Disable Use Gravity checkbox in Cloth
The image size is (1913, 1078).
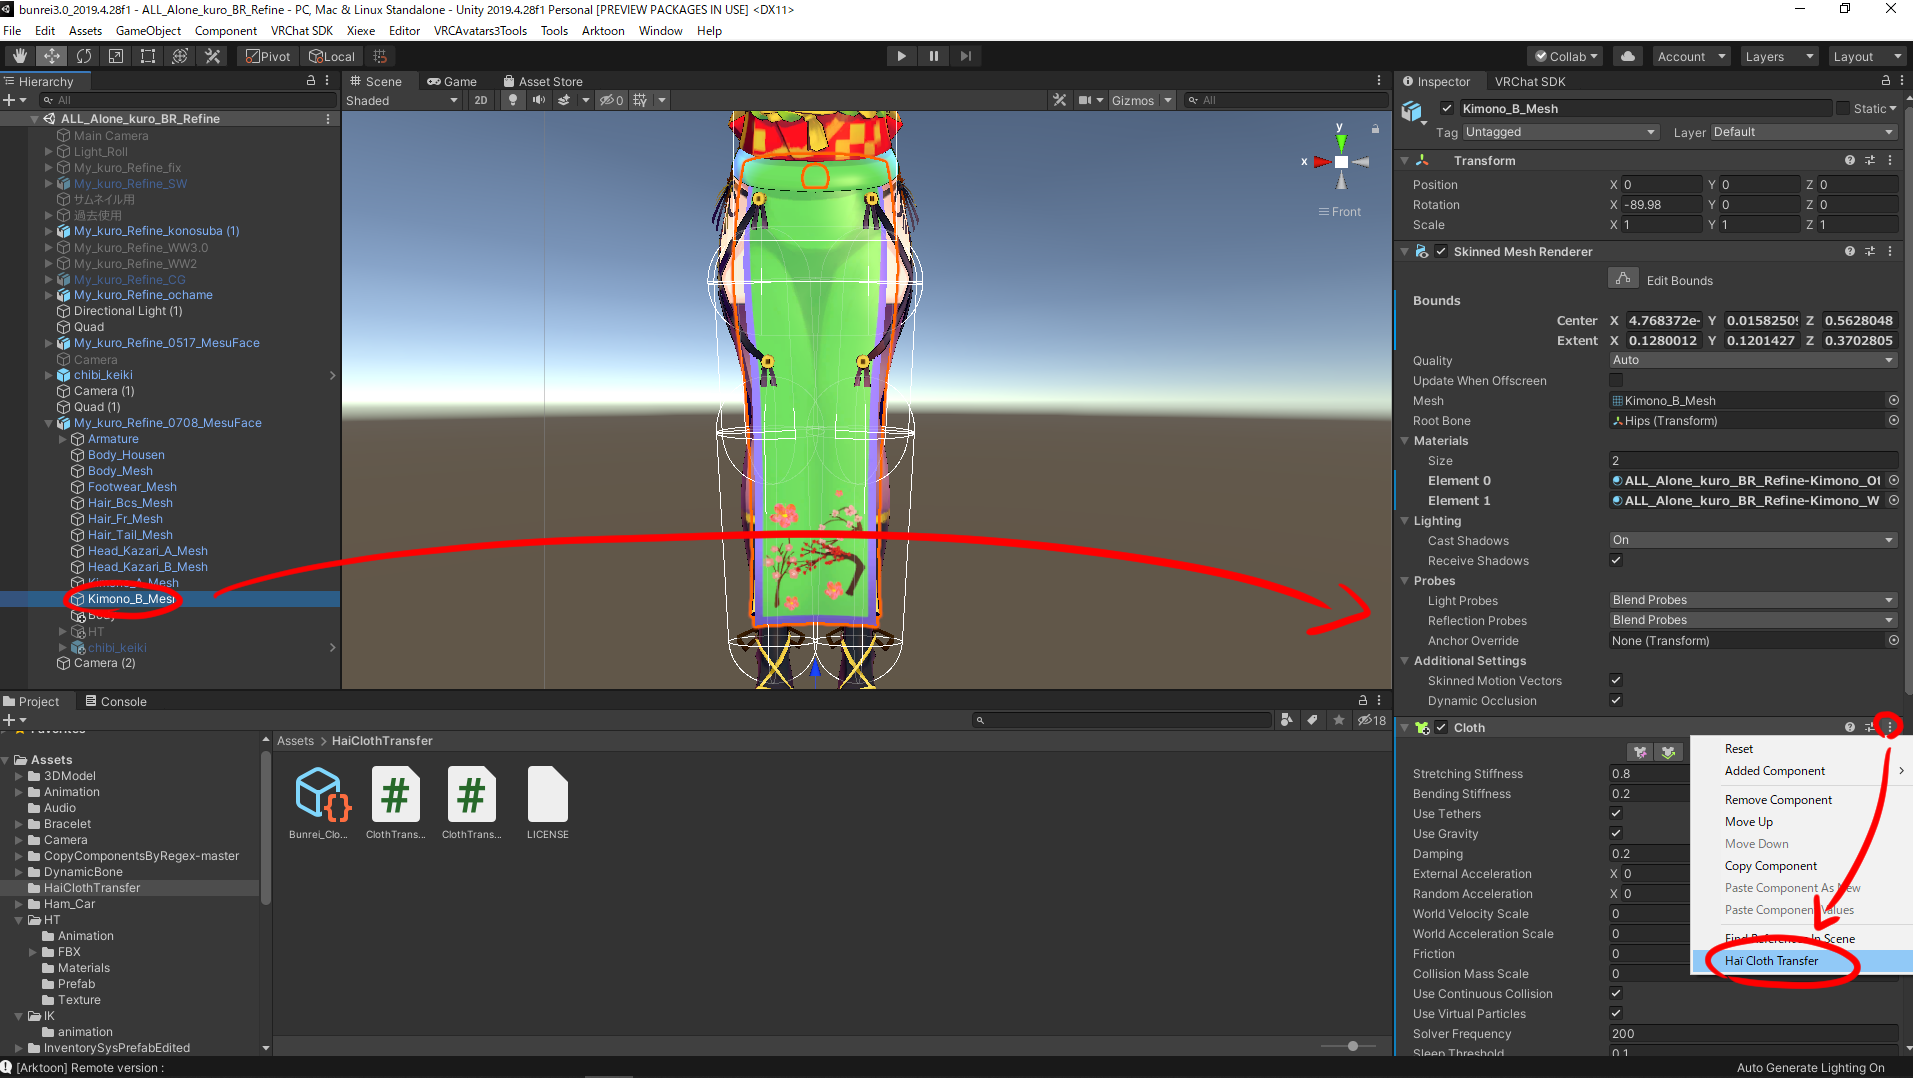click(x=1615, y=833)
